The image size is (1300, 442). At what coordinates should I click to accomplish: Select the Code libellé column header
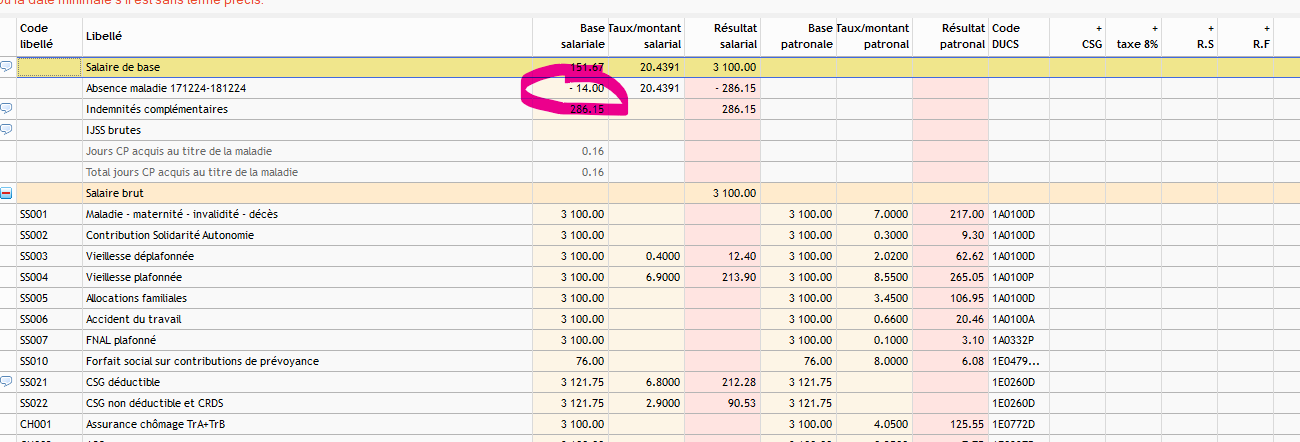pyautogui.click(x=49, y=36)
